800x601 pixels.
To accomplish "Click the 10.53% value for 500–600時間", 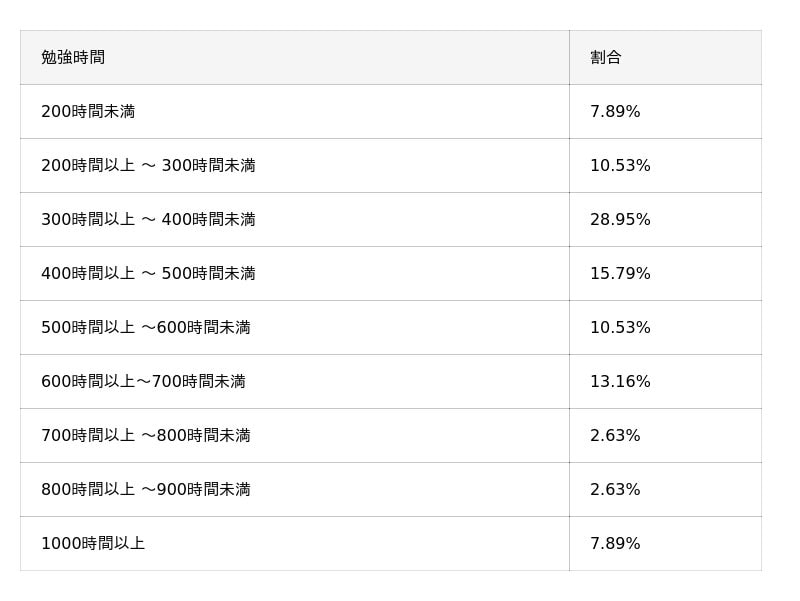I will tap(620, 328).
